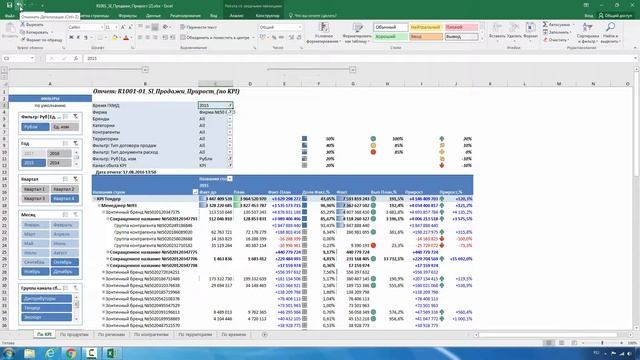Screen dimensions: 640x360
Task: Insert function with the fx button
Action: click(76, 58)
